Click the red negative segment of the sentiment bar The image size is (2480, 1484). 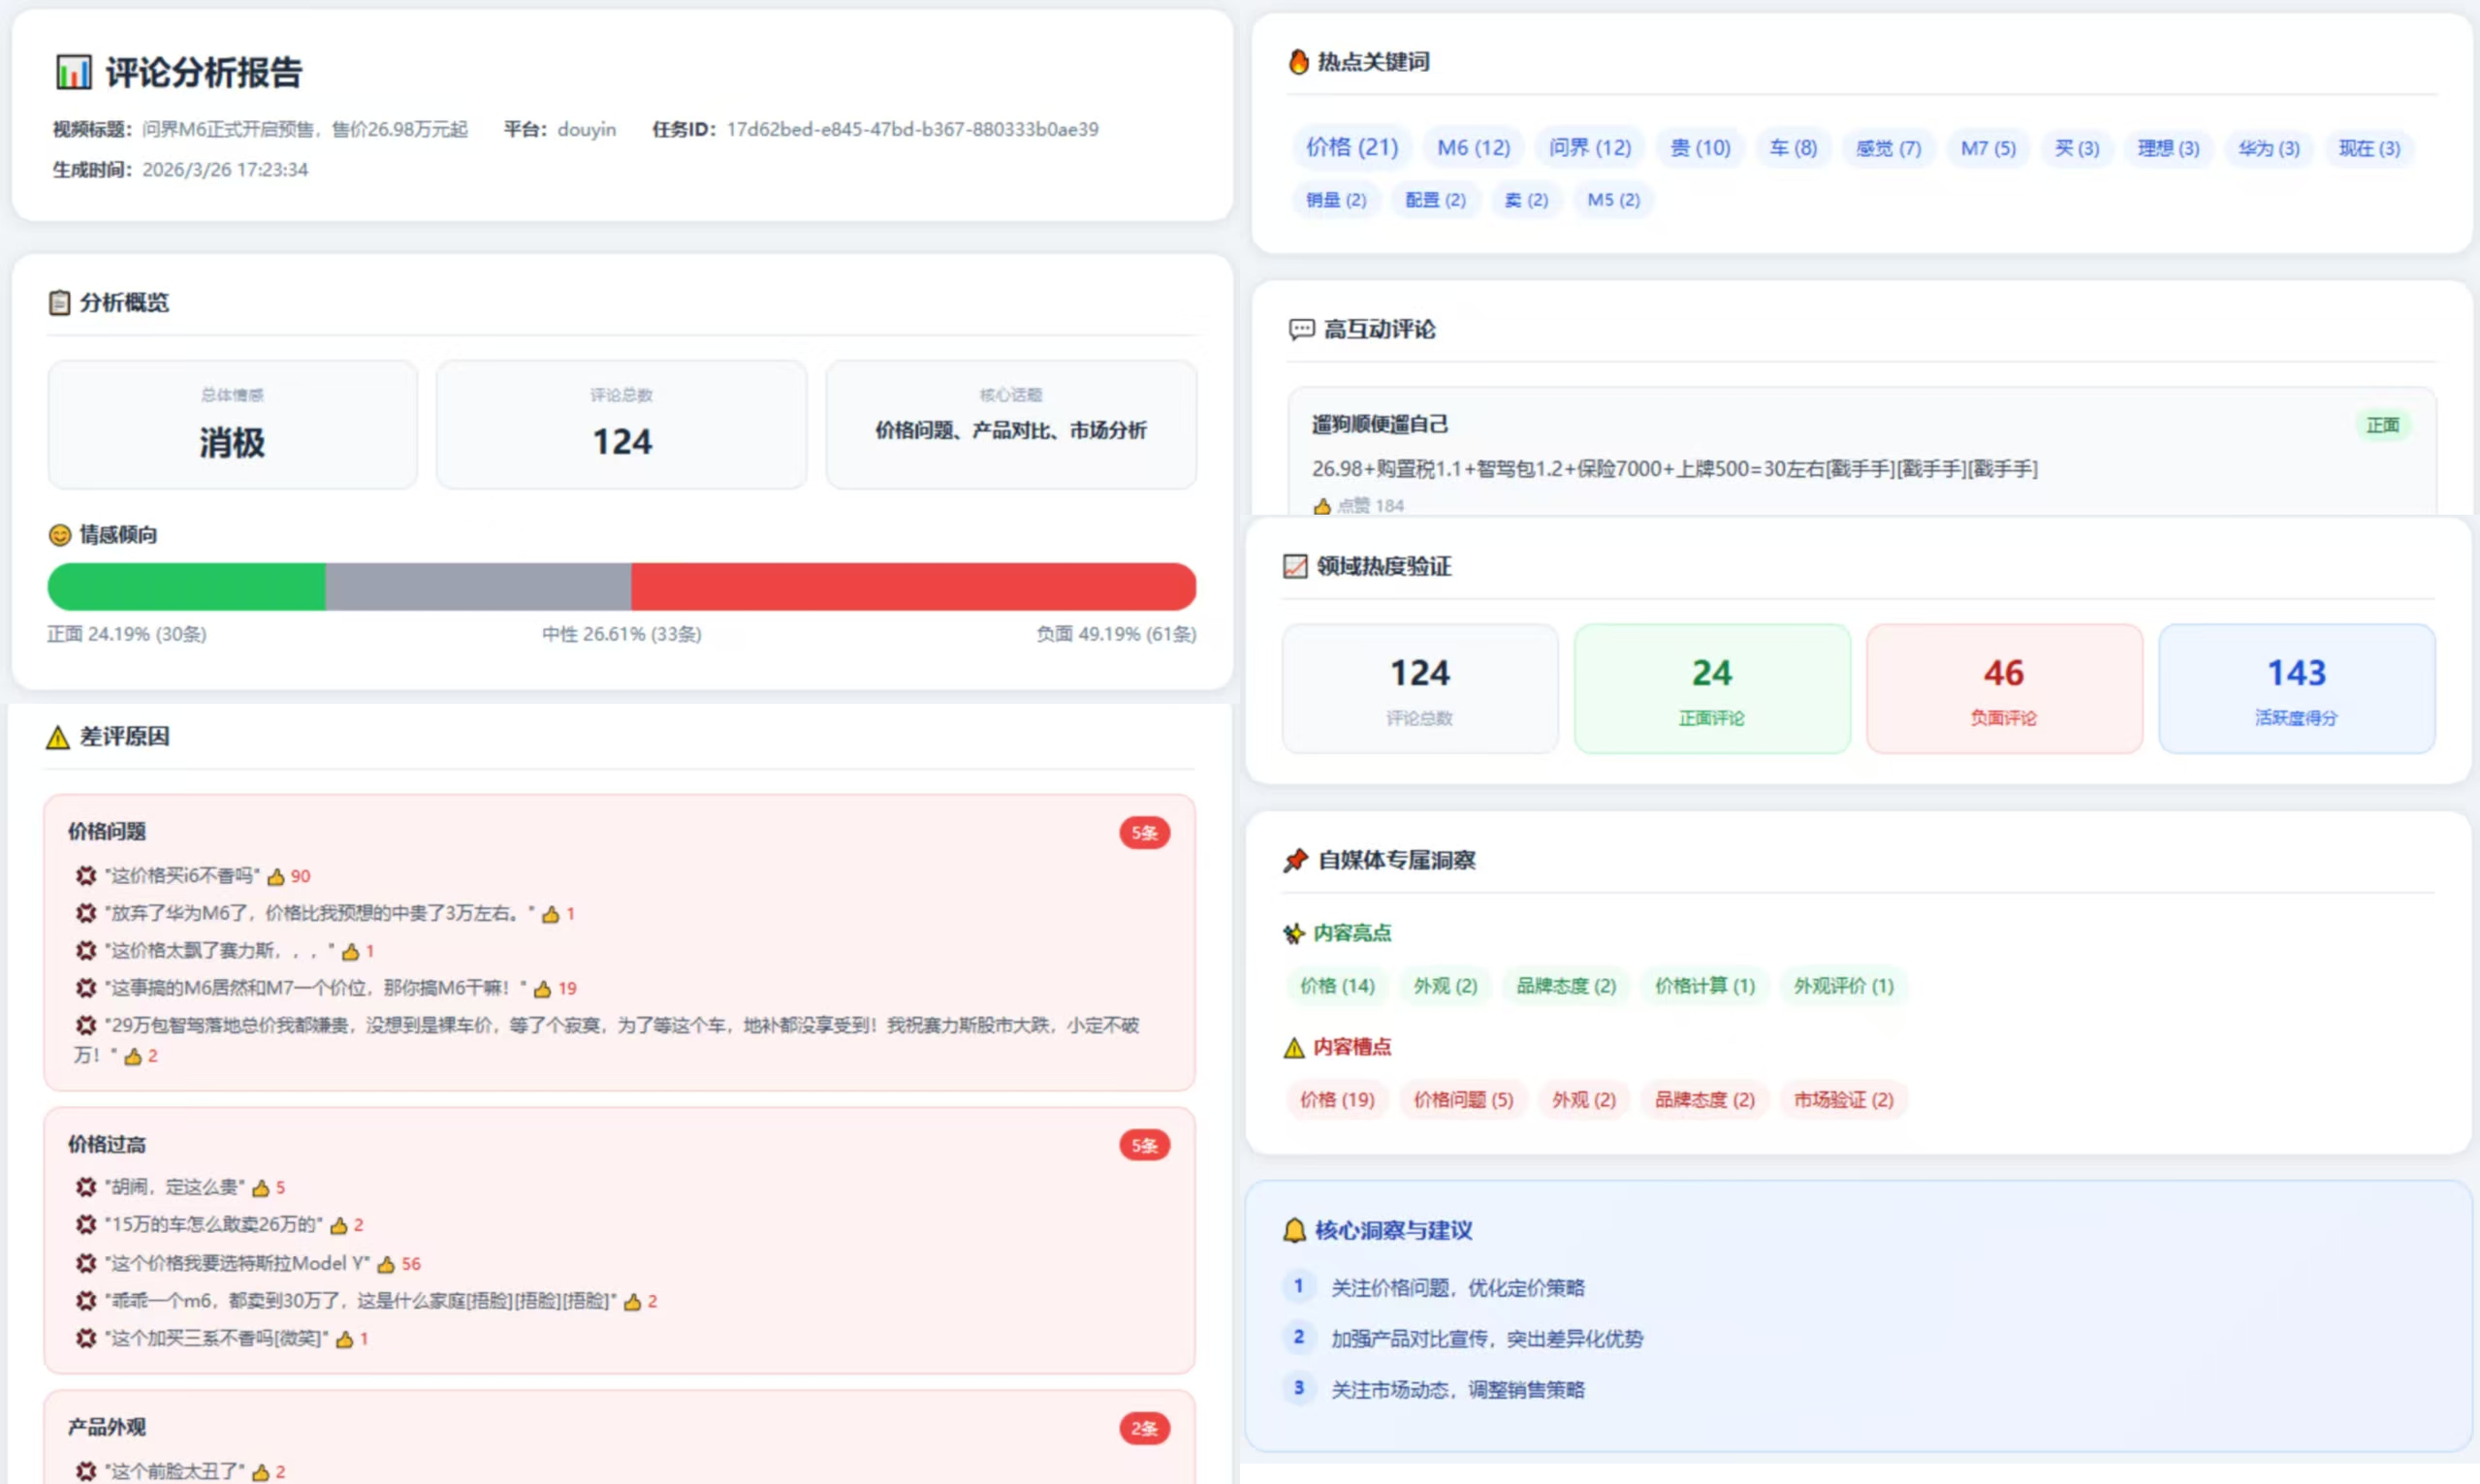(x=913, y=587)
